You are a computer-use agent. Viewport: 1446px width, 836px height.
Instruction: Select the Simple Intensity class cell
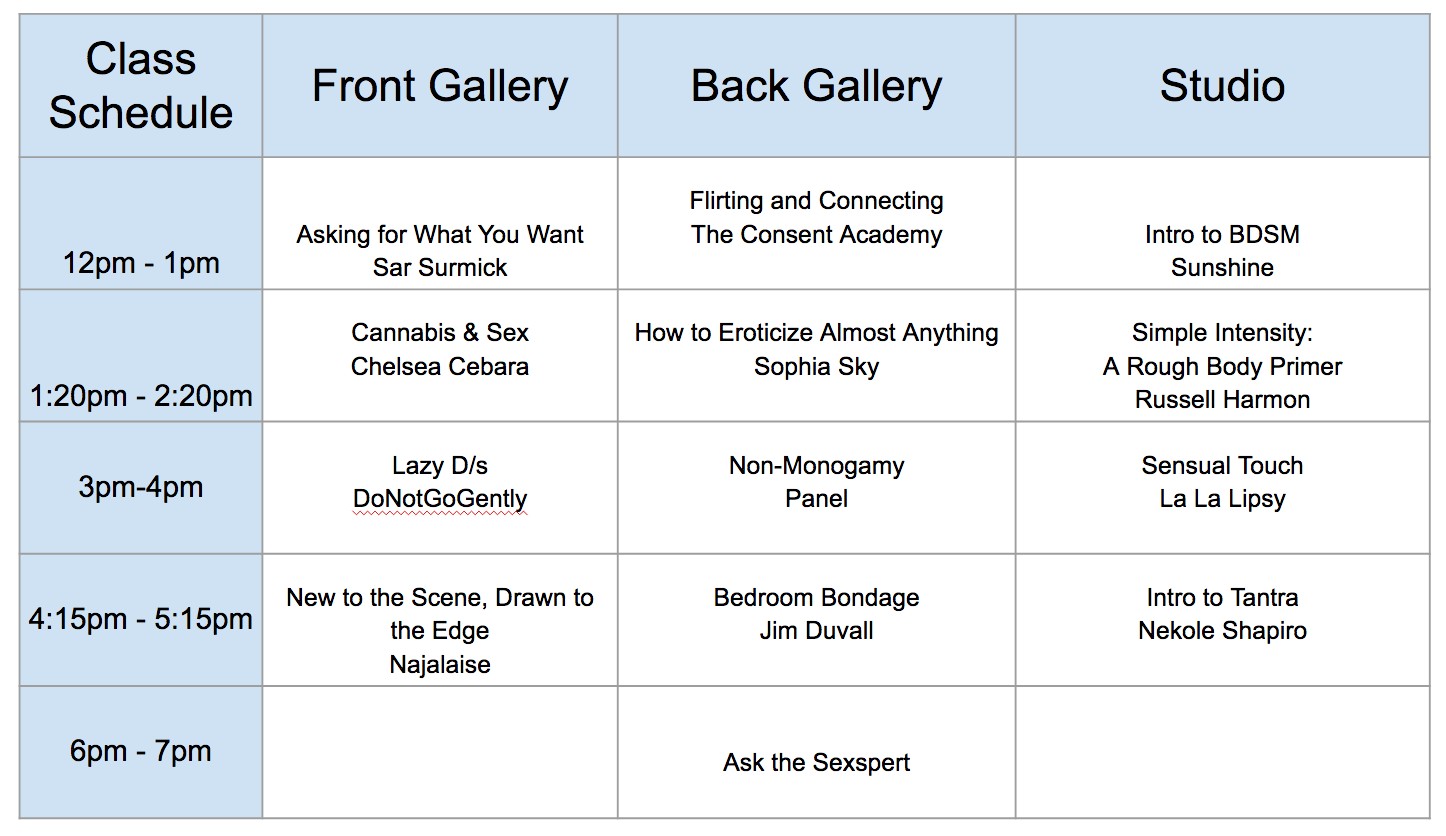click(1222, 366)
